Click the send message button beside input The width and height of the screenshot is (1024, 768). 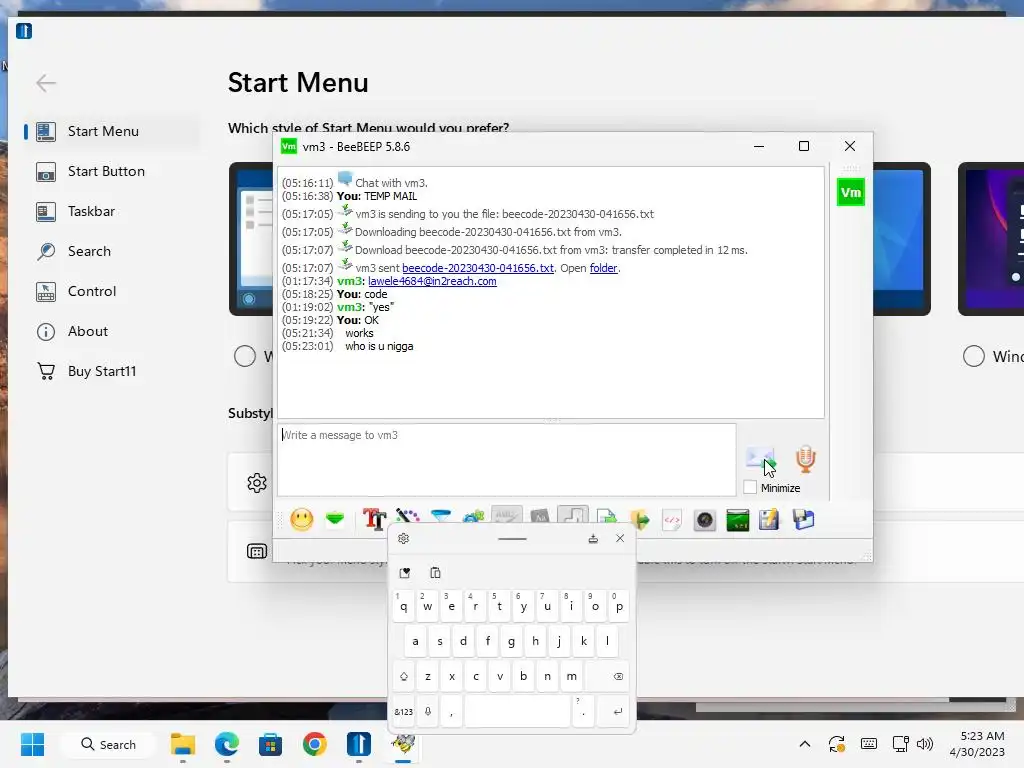761,460
